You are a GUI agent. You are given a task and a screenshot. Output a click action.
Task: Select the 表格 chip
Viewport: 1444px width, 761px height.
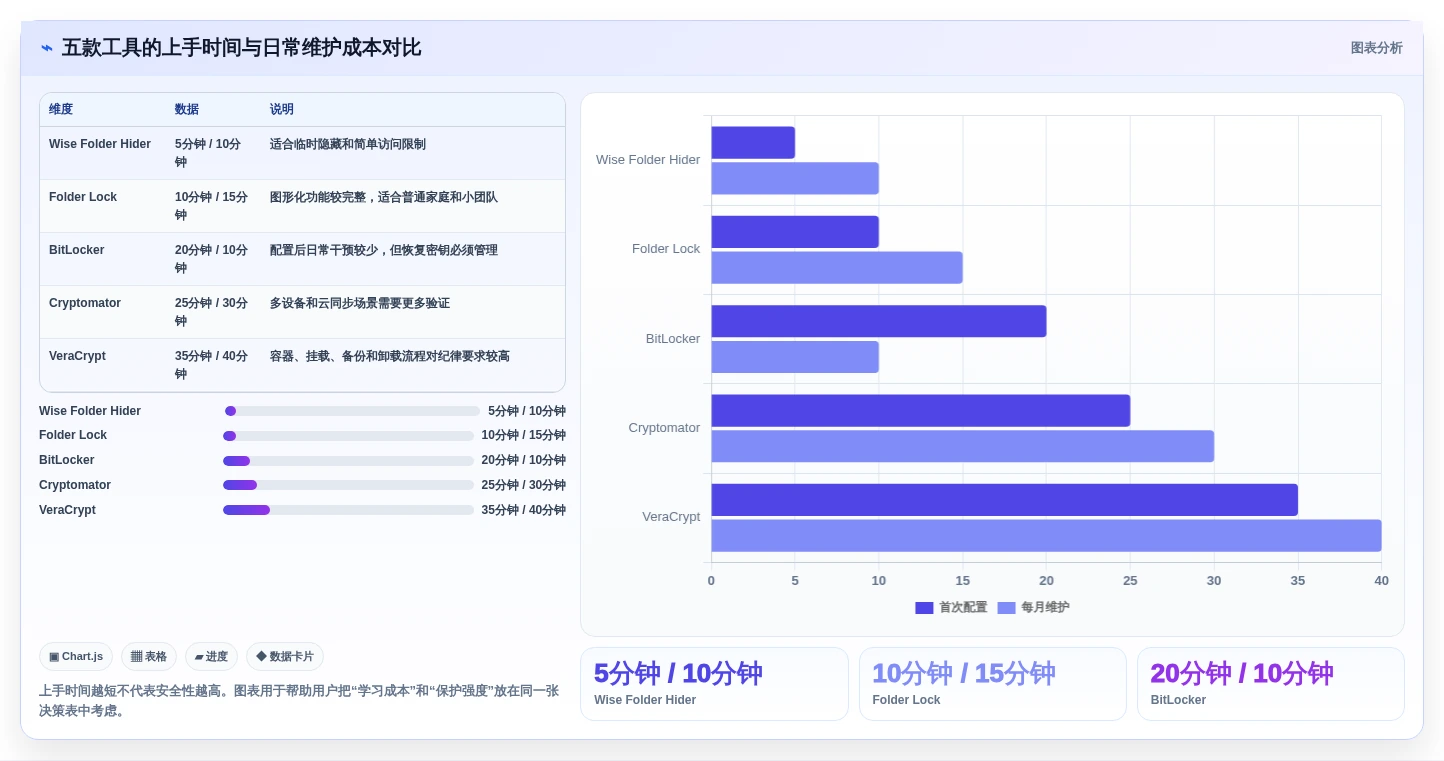click(149, 656)
